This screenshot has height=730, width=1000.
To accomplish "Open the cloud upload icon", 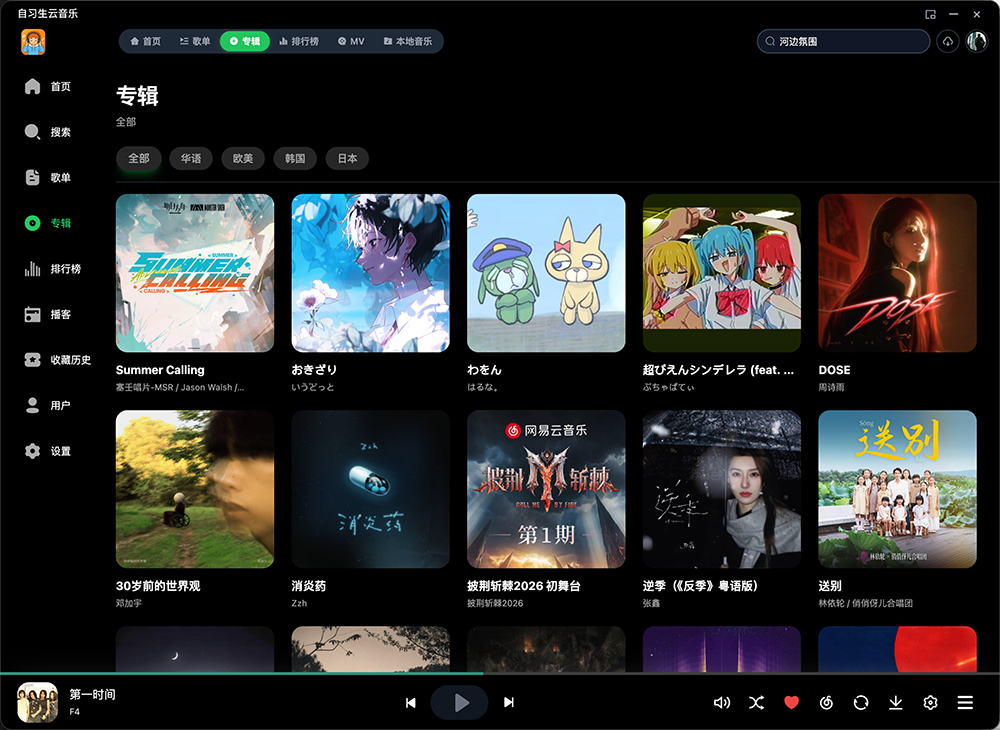I will (x=948, y=41).
